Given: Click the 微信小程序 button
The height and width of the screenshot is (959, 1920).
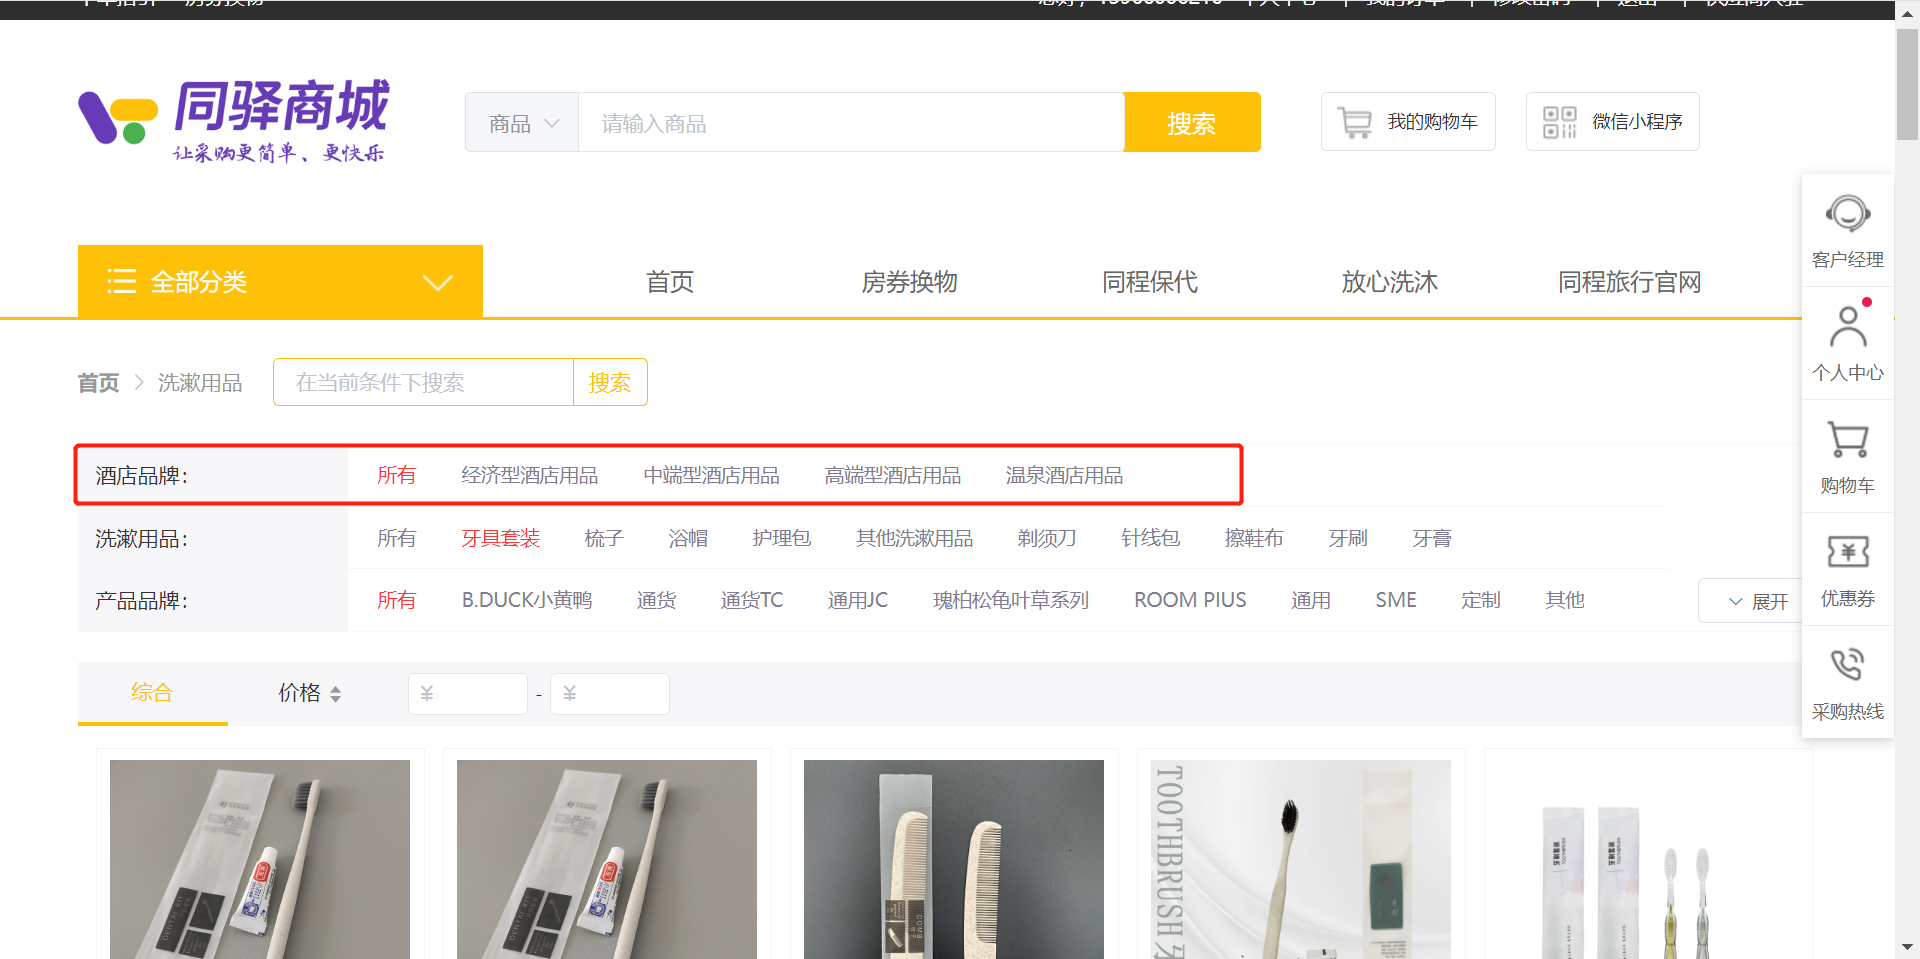Looking at the screenshot, I should pos(1613,122).
